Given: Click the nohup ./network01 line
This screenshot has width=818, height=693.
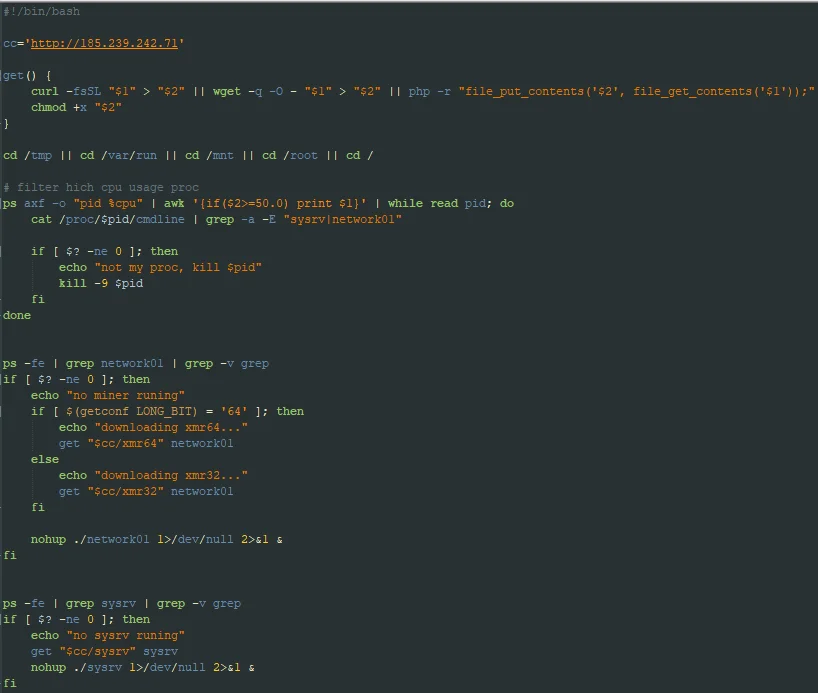Looking at the screenshot, I should 157,540.
